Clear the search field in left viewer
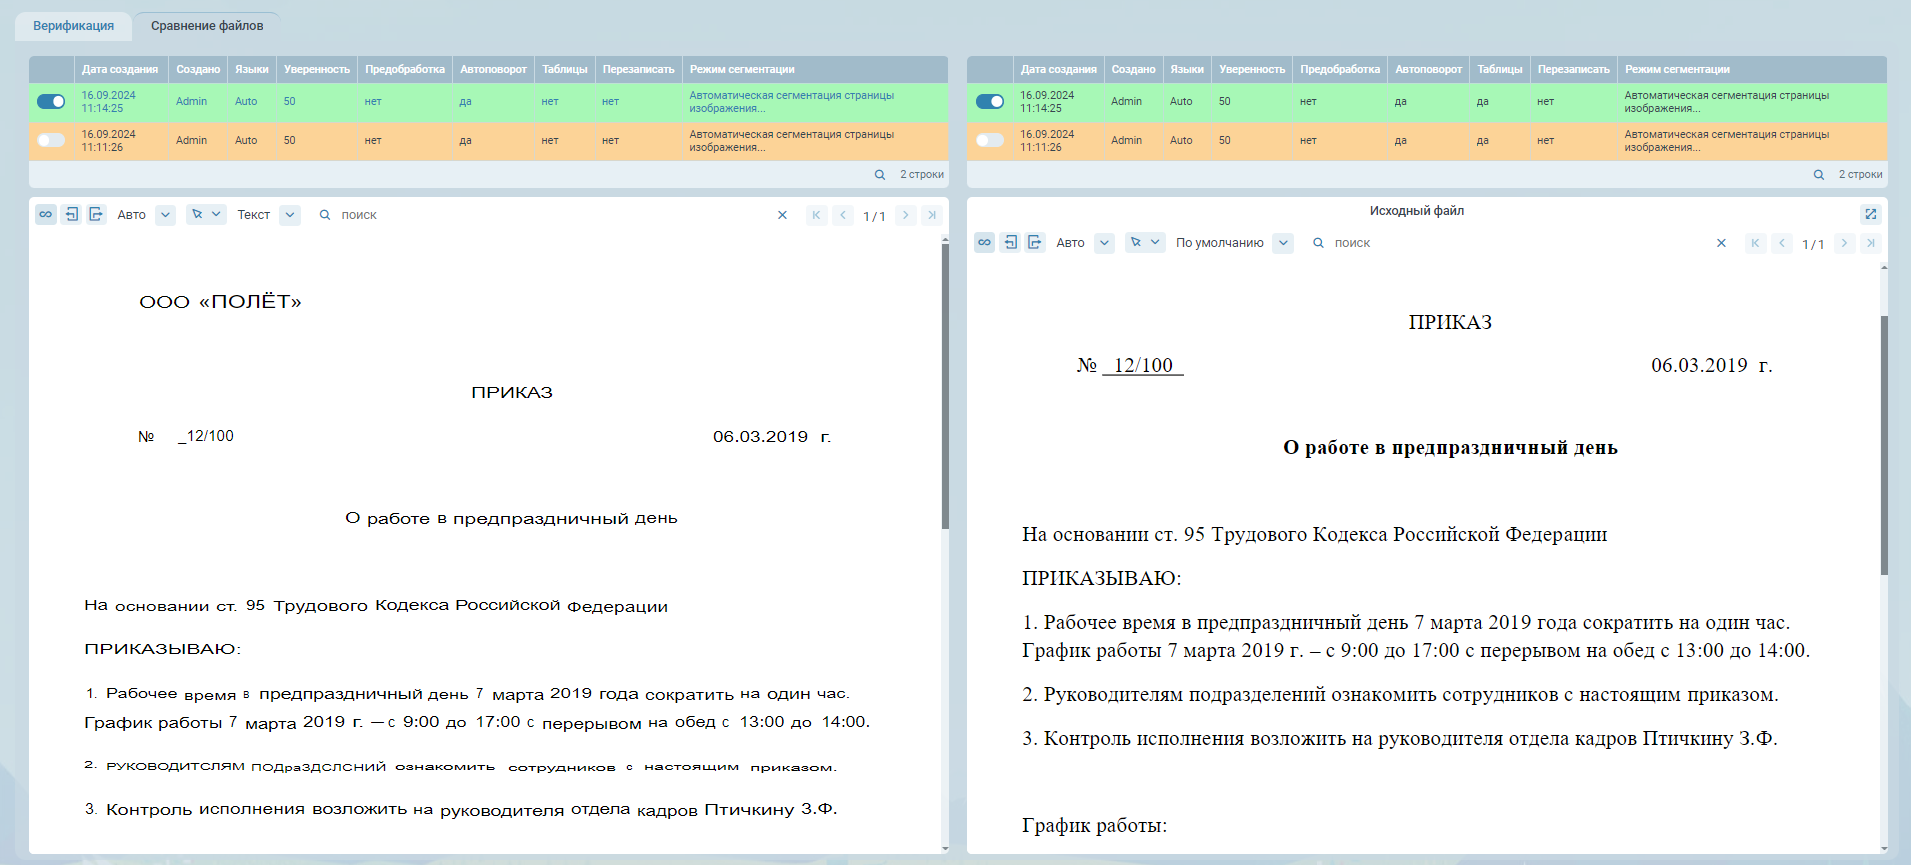Image resolution: width=1911 pixels, height=865 pixels. click(782, 215)
